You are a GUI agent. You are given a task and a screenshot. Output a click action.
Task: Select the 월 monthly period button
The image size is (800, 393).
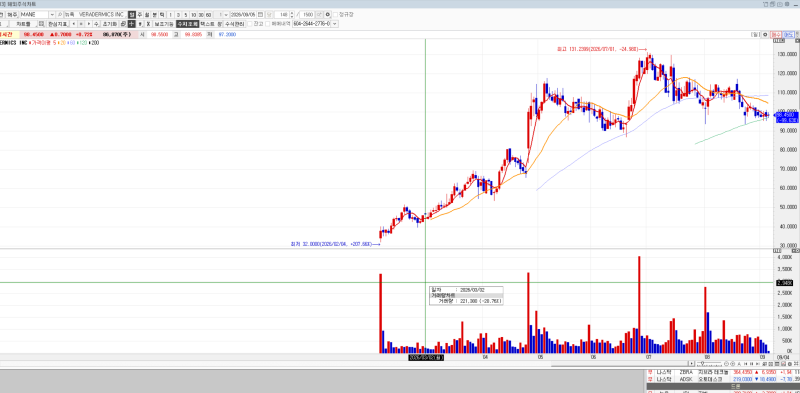pos(146,14)
